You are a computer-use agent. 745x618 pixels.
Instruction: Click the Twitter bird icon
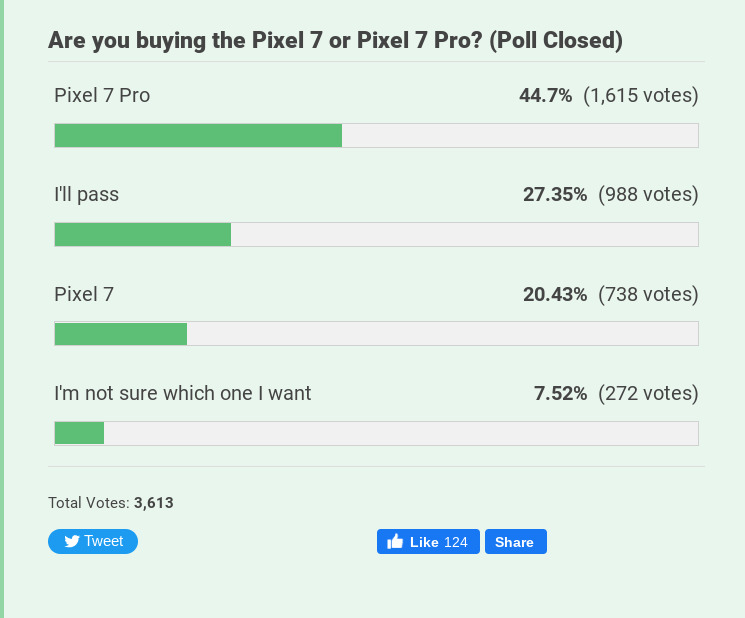click(71, 542)
